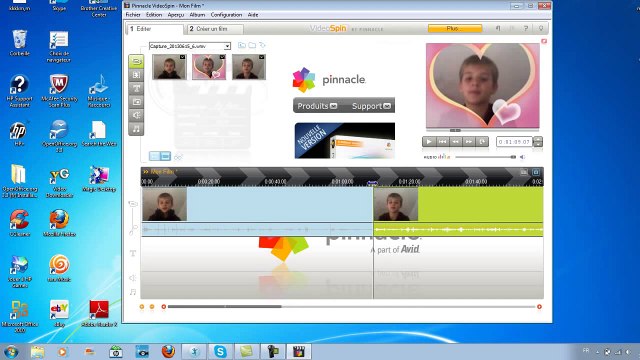Image resolution: width=640 pixels, height=360 pixels.
Task: Select the green second clip on timeline
Action: point(458,204)
